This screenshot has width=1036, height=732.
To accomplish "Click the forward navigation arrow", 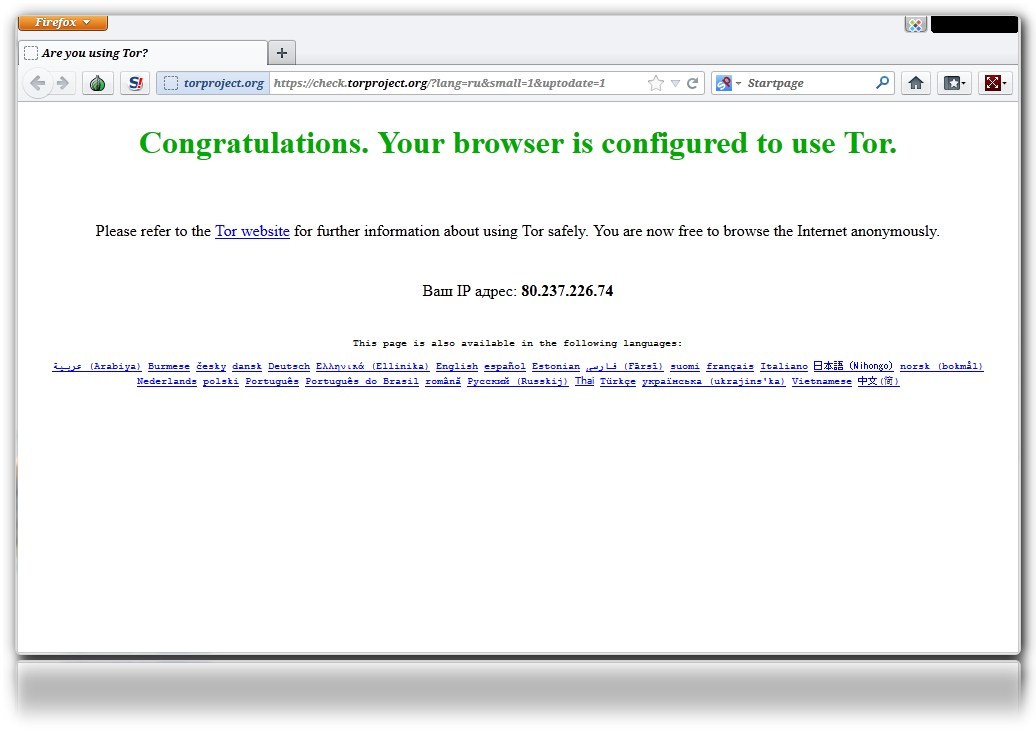I will click(63, 83).
